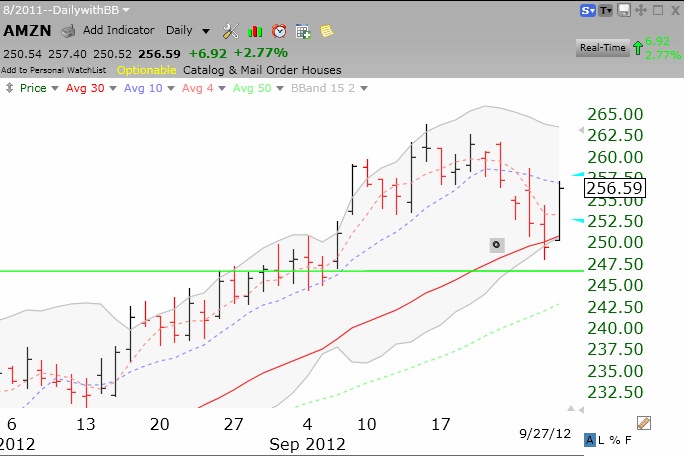Image resolution: width=684 pixels, height=457 pixels.
Task: Click the upper cyan marker on price axis
Action: click(x=578, y=174)
